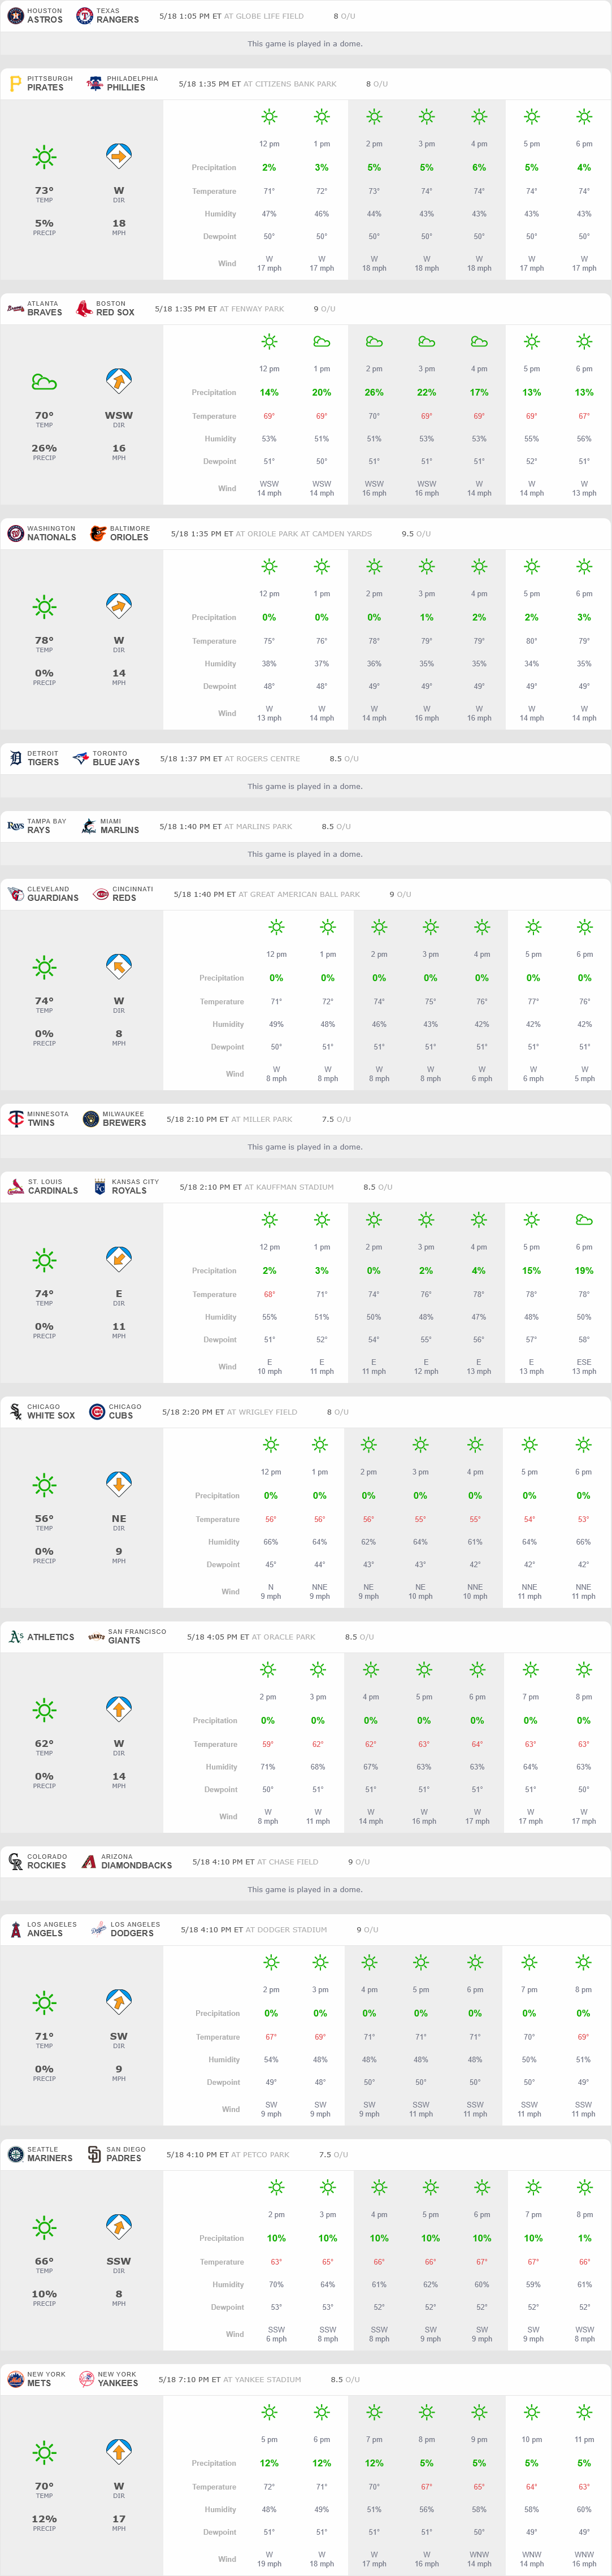Click the Los Angeles Angels logo

click(15, 1931)
